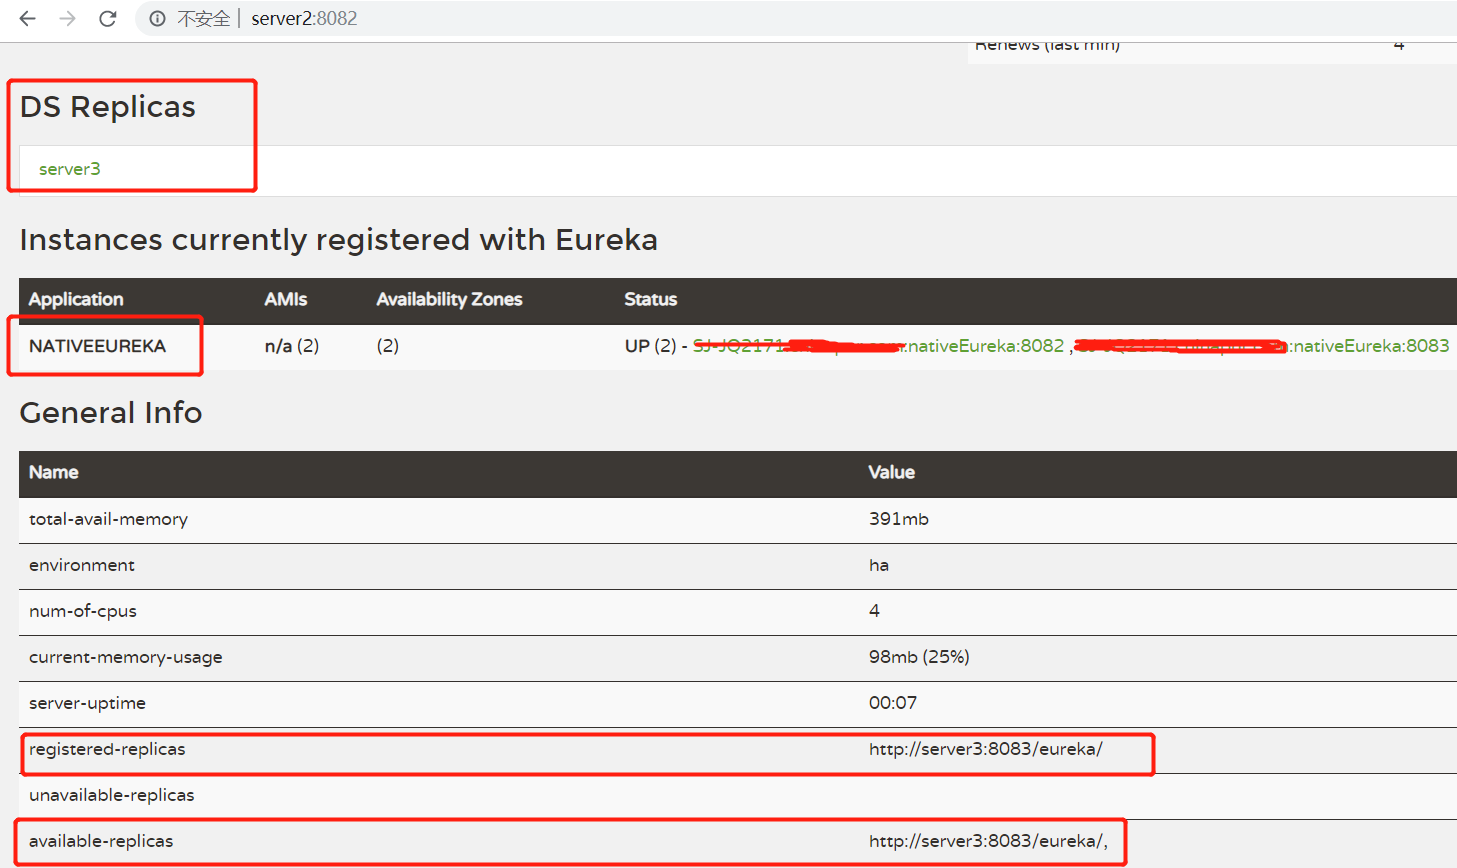Image resolution: width=1457 pixels, height=868 pixels.
Task: Click the browser back navigation arrow
Action: pyautogui.click(x=26, y=18)
